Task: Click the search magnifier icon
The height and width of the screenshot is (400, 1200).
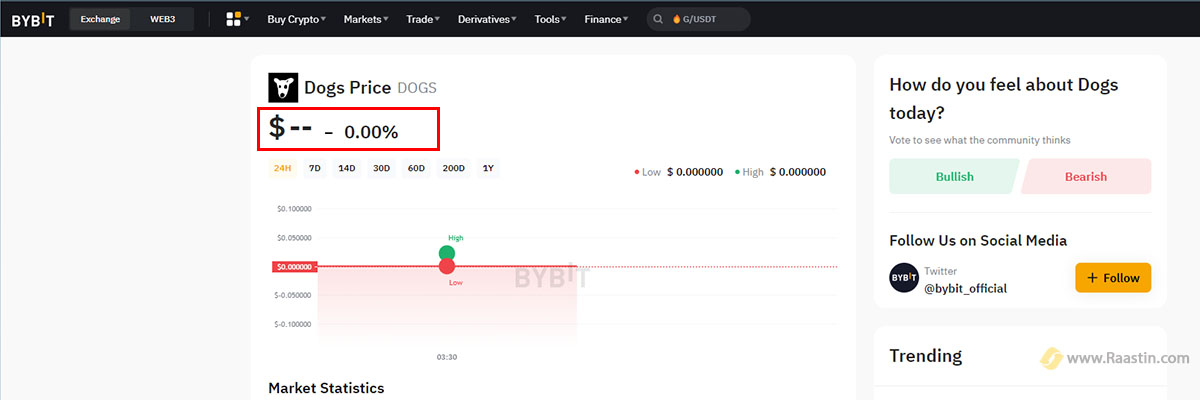Action: [660, 19]
